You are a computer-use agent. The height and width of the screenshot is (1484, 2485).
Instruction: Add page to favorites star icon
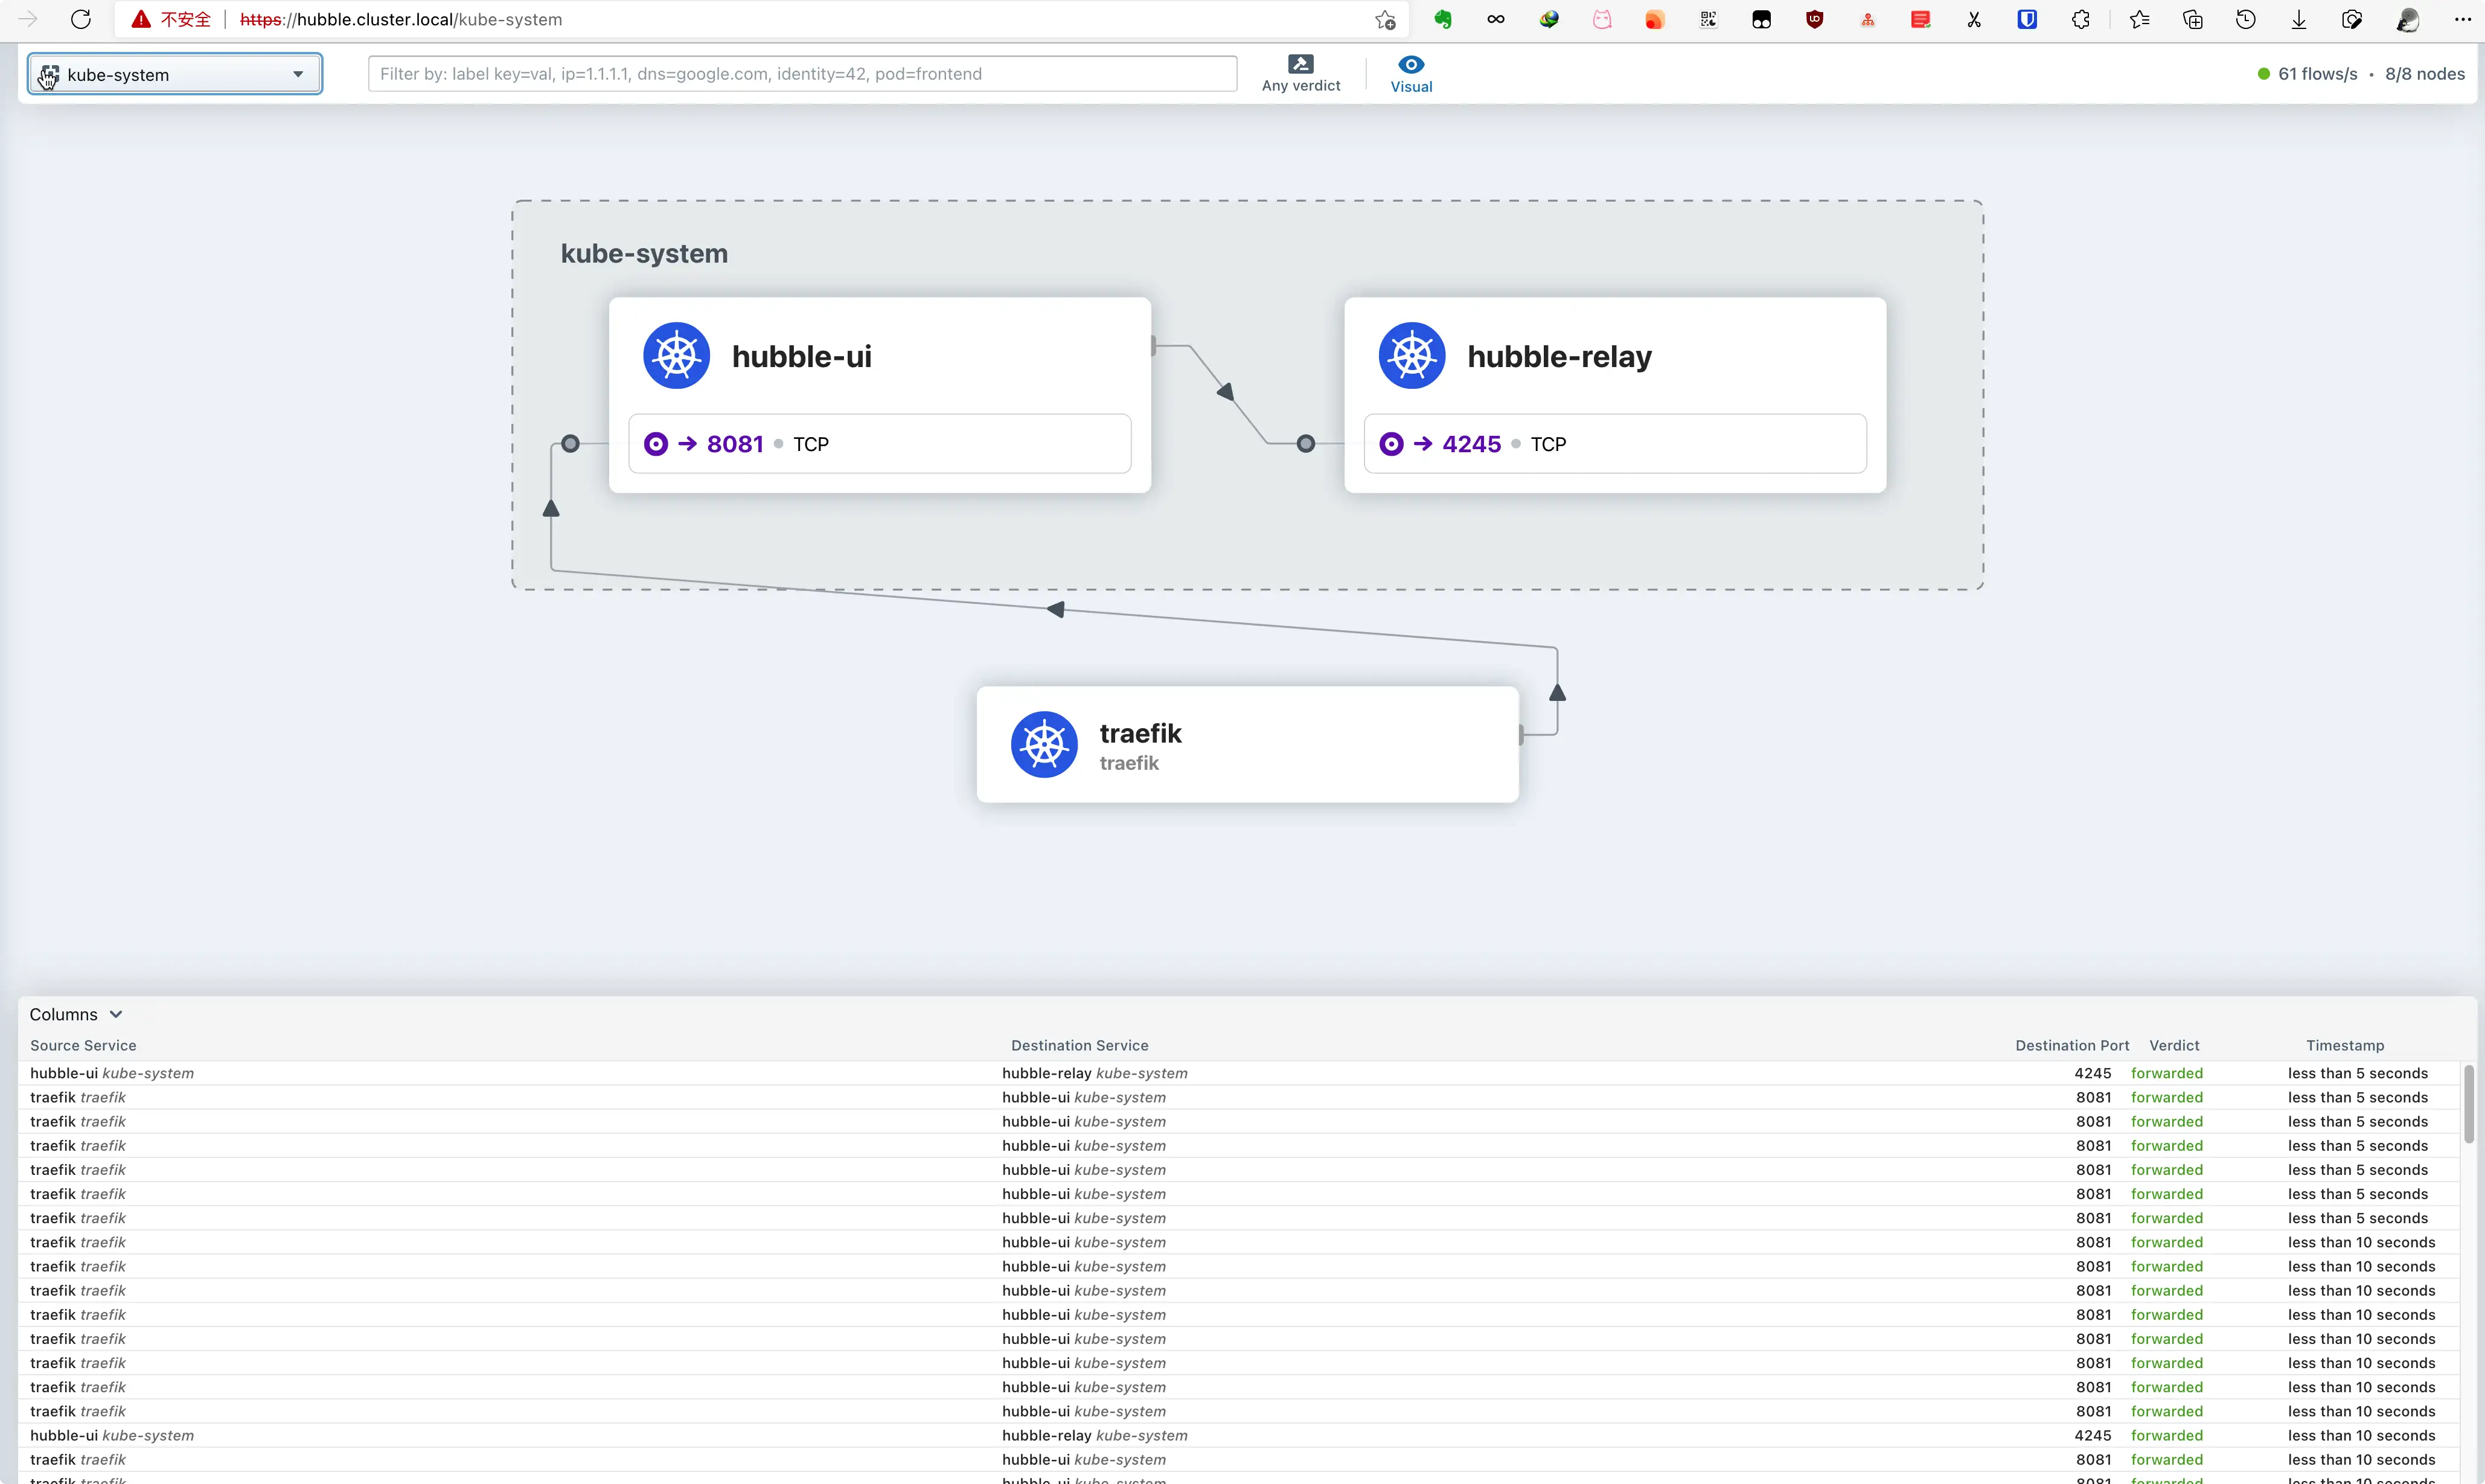coord(1385,19)
